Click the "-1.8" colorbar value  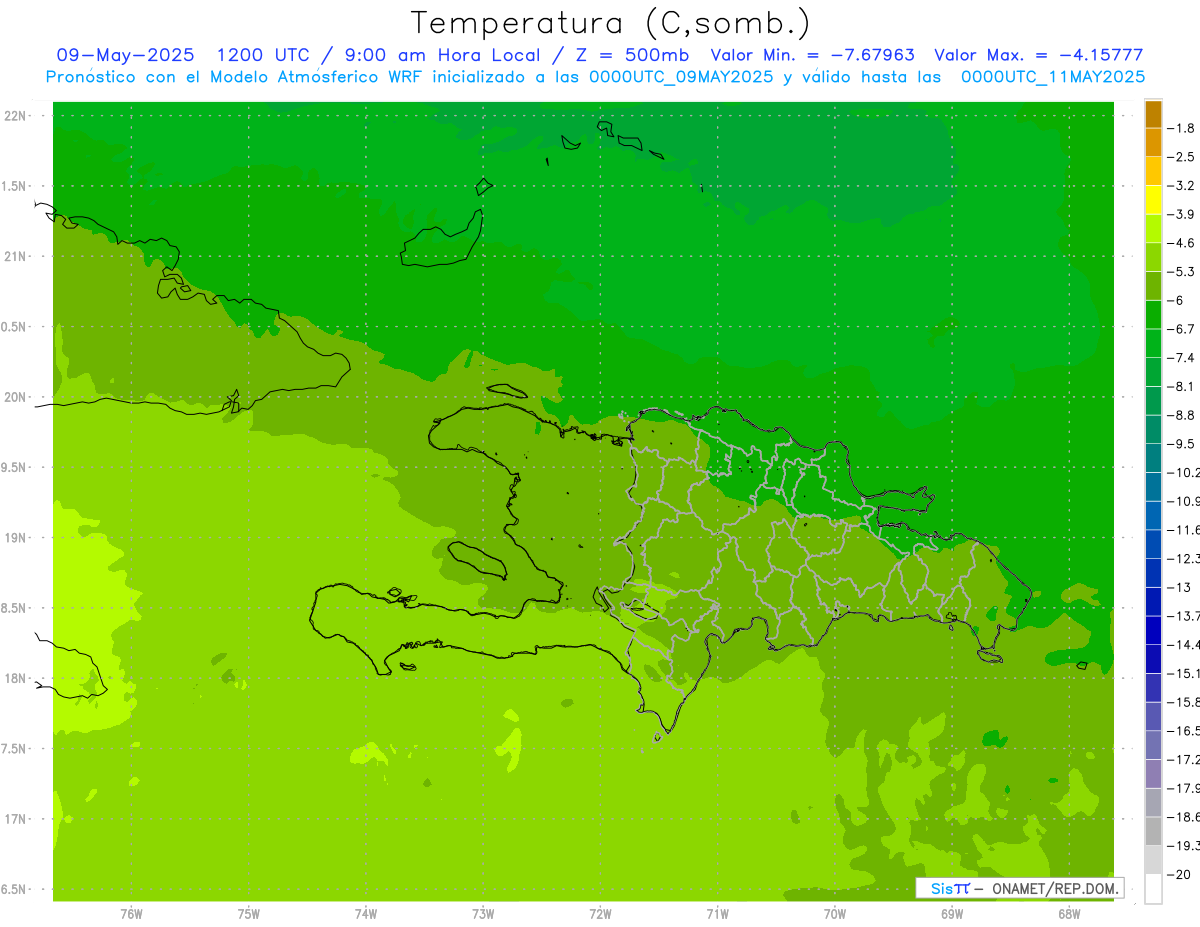pyautogui.click(x=1181, y=128)
